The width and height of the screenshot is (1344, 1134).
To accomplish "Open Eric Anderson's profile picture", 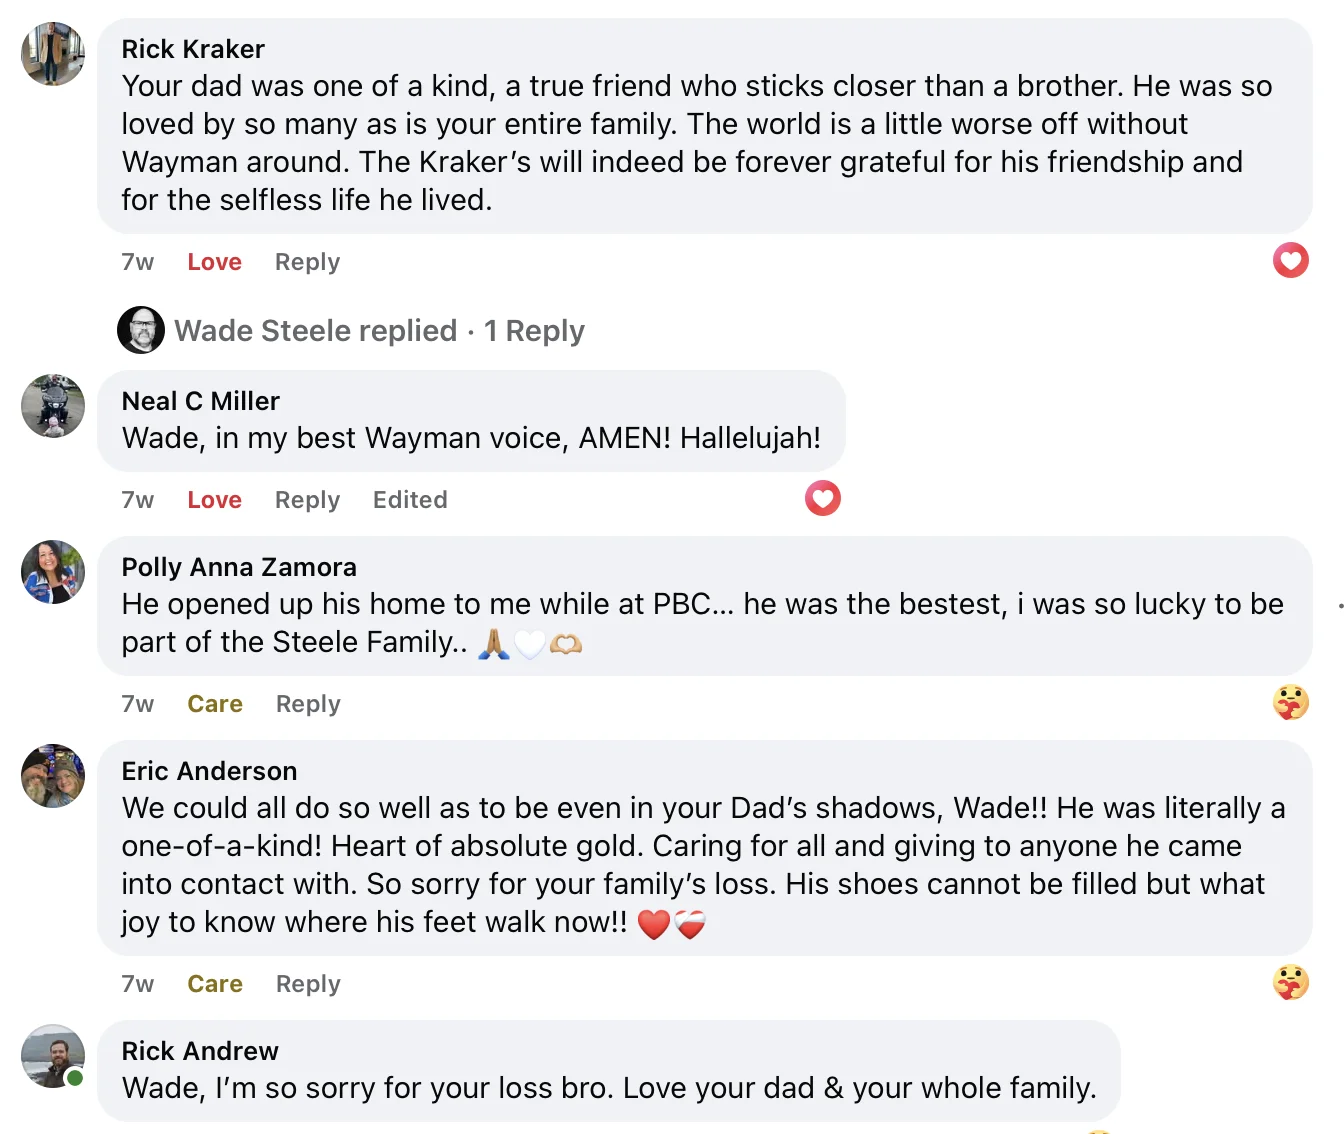I will [x=53, y=776].
